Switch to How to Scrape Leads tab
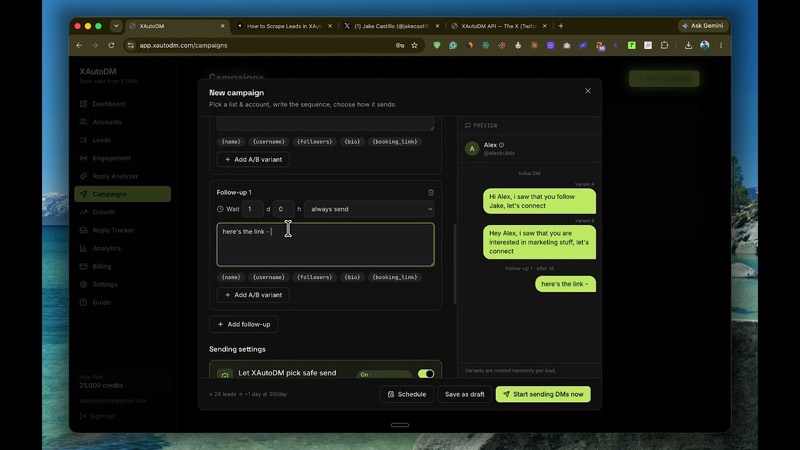This screenshot has width=800, height=450. point(284,26)
